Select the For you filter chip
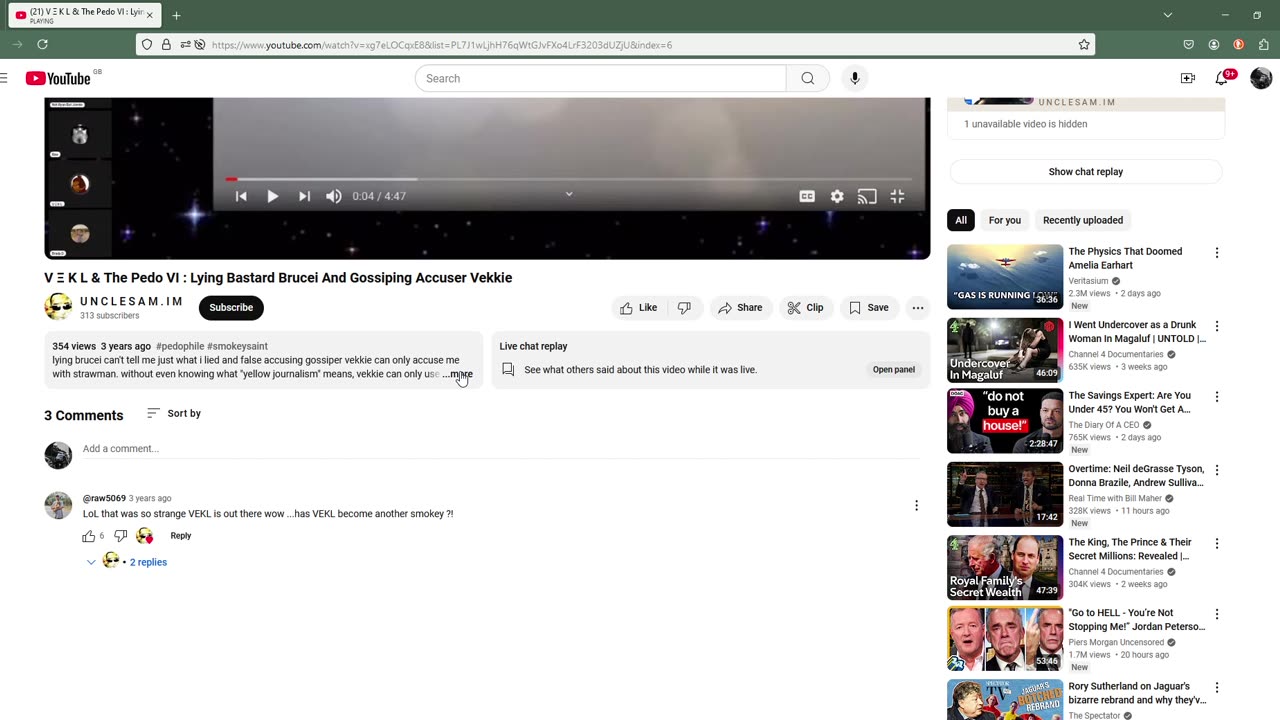Image resolution: width=1280 pixels, height=720 pixels. coord(1005,220)
